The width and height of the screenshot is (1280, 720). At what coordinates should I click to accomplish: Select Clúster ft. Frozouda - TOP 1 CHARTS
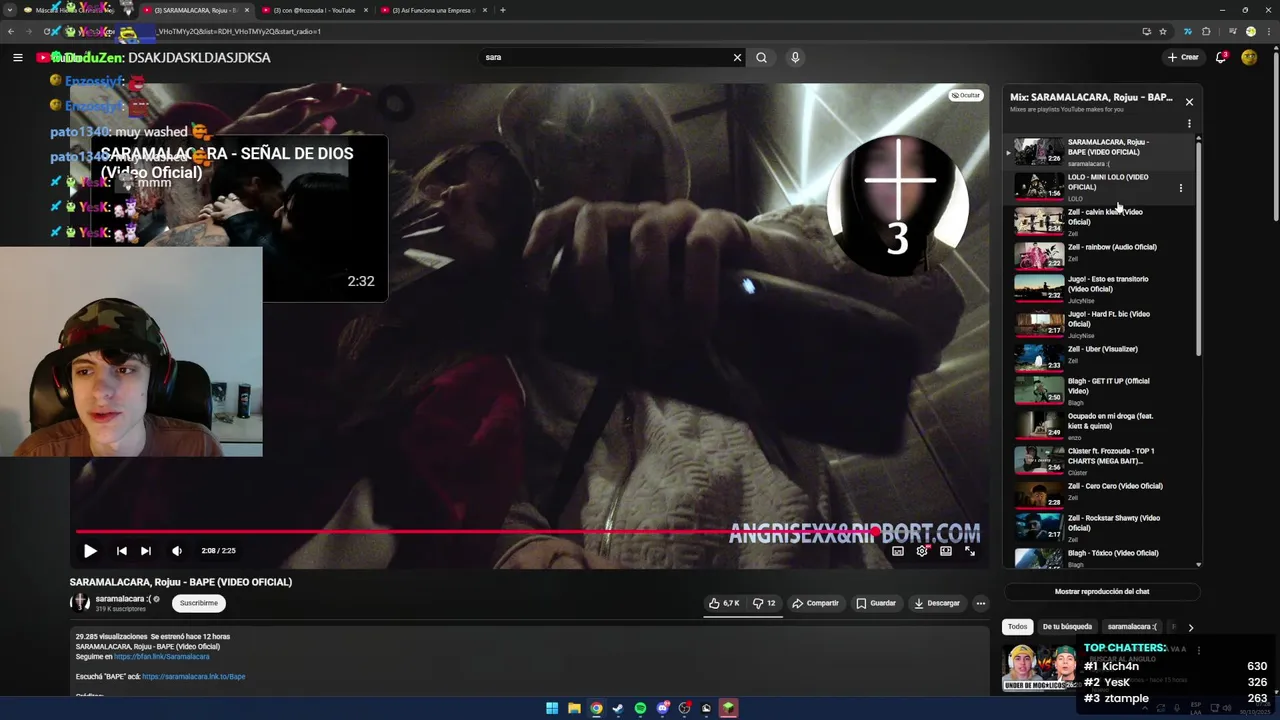[1098, 460]
